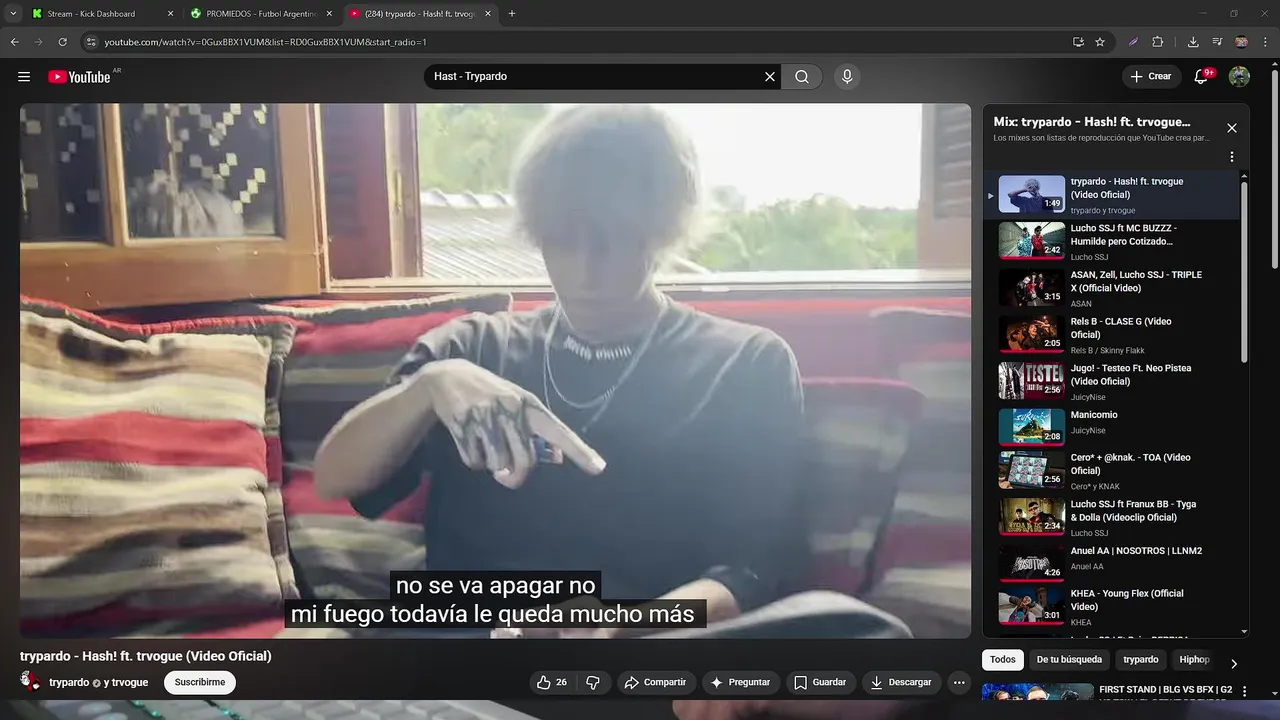This screenshot has width=1280, height=720.
Task: Click the magnifier search button
Action: point(802,77)
